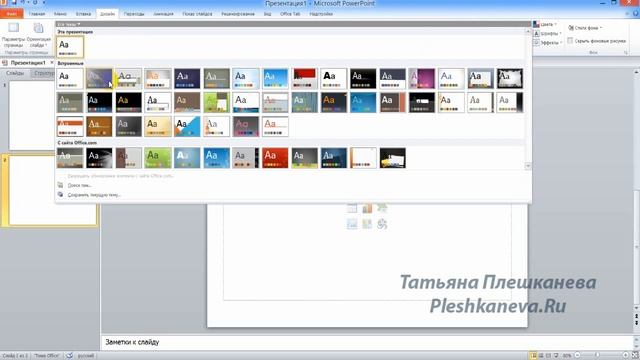
Task: Select slide 2 thumbnail
Action: tap(53, 190)
